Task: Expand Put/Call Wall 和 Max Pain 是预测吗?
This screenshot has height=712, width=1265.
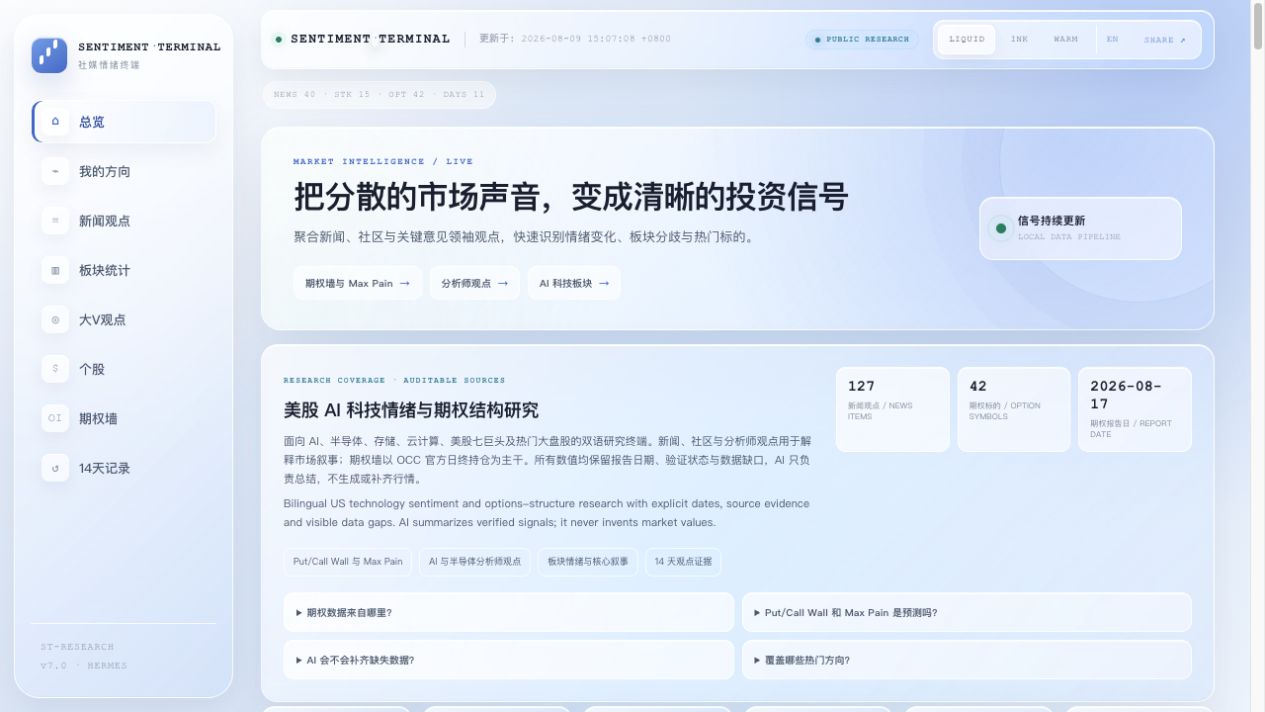Action: 966,612
